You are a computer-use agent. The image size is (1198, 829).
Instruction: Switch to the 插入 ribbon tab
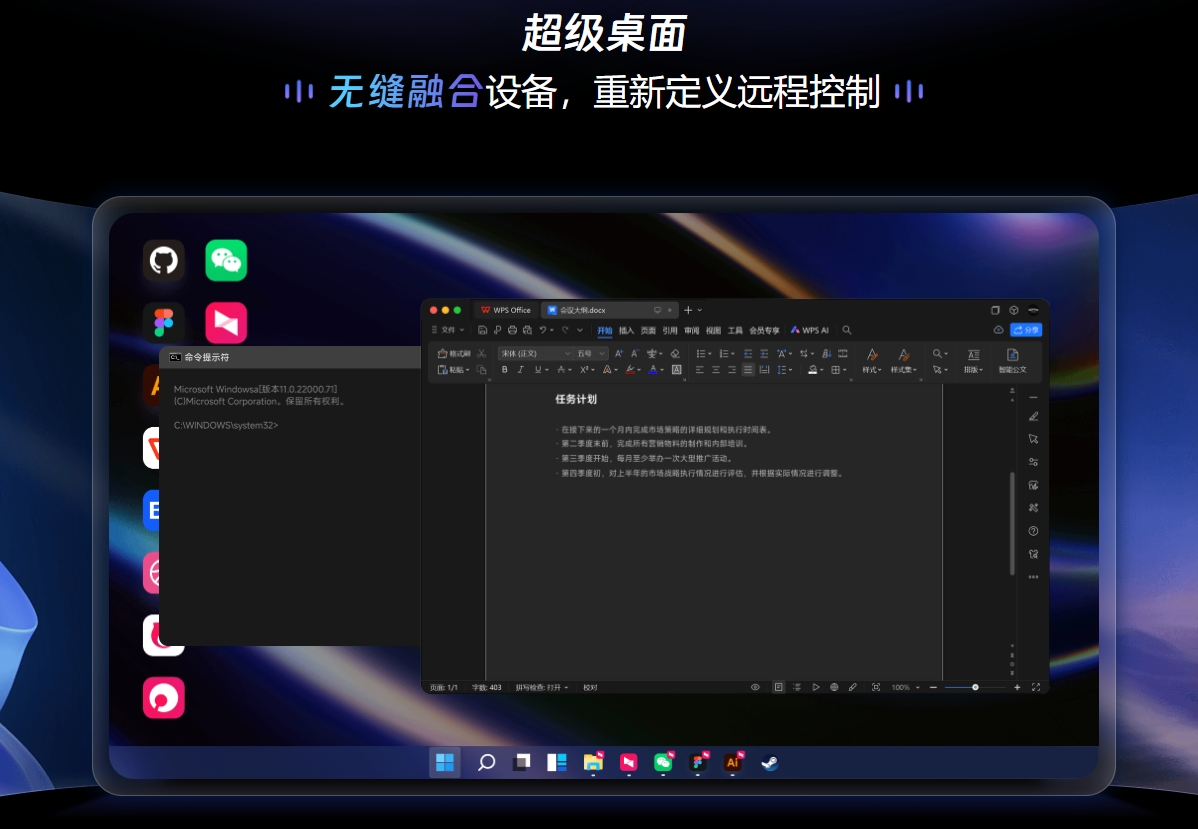pos(626,330)
